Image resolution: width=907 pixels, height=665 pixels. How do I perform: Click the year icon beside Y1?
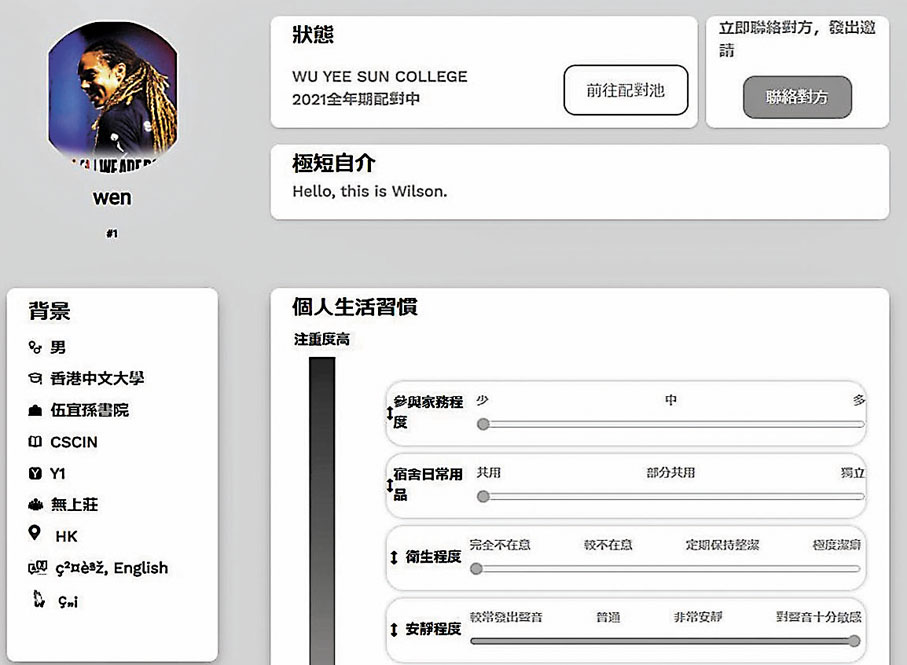pos(36,474)
